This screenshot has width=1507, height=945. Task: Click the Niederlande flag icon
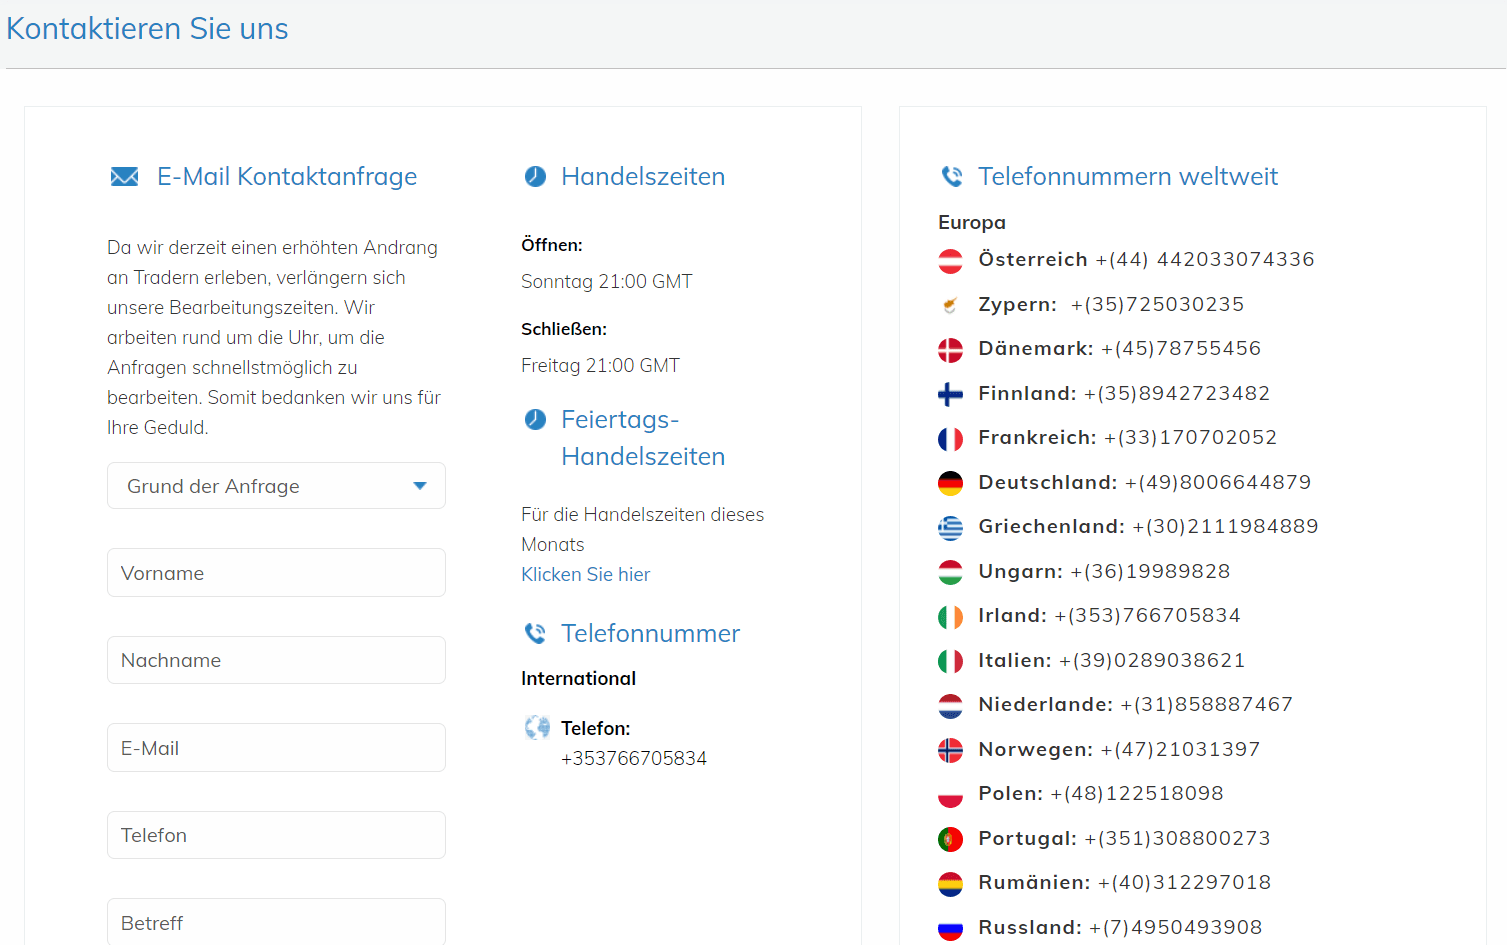click(x=950, y=706)
